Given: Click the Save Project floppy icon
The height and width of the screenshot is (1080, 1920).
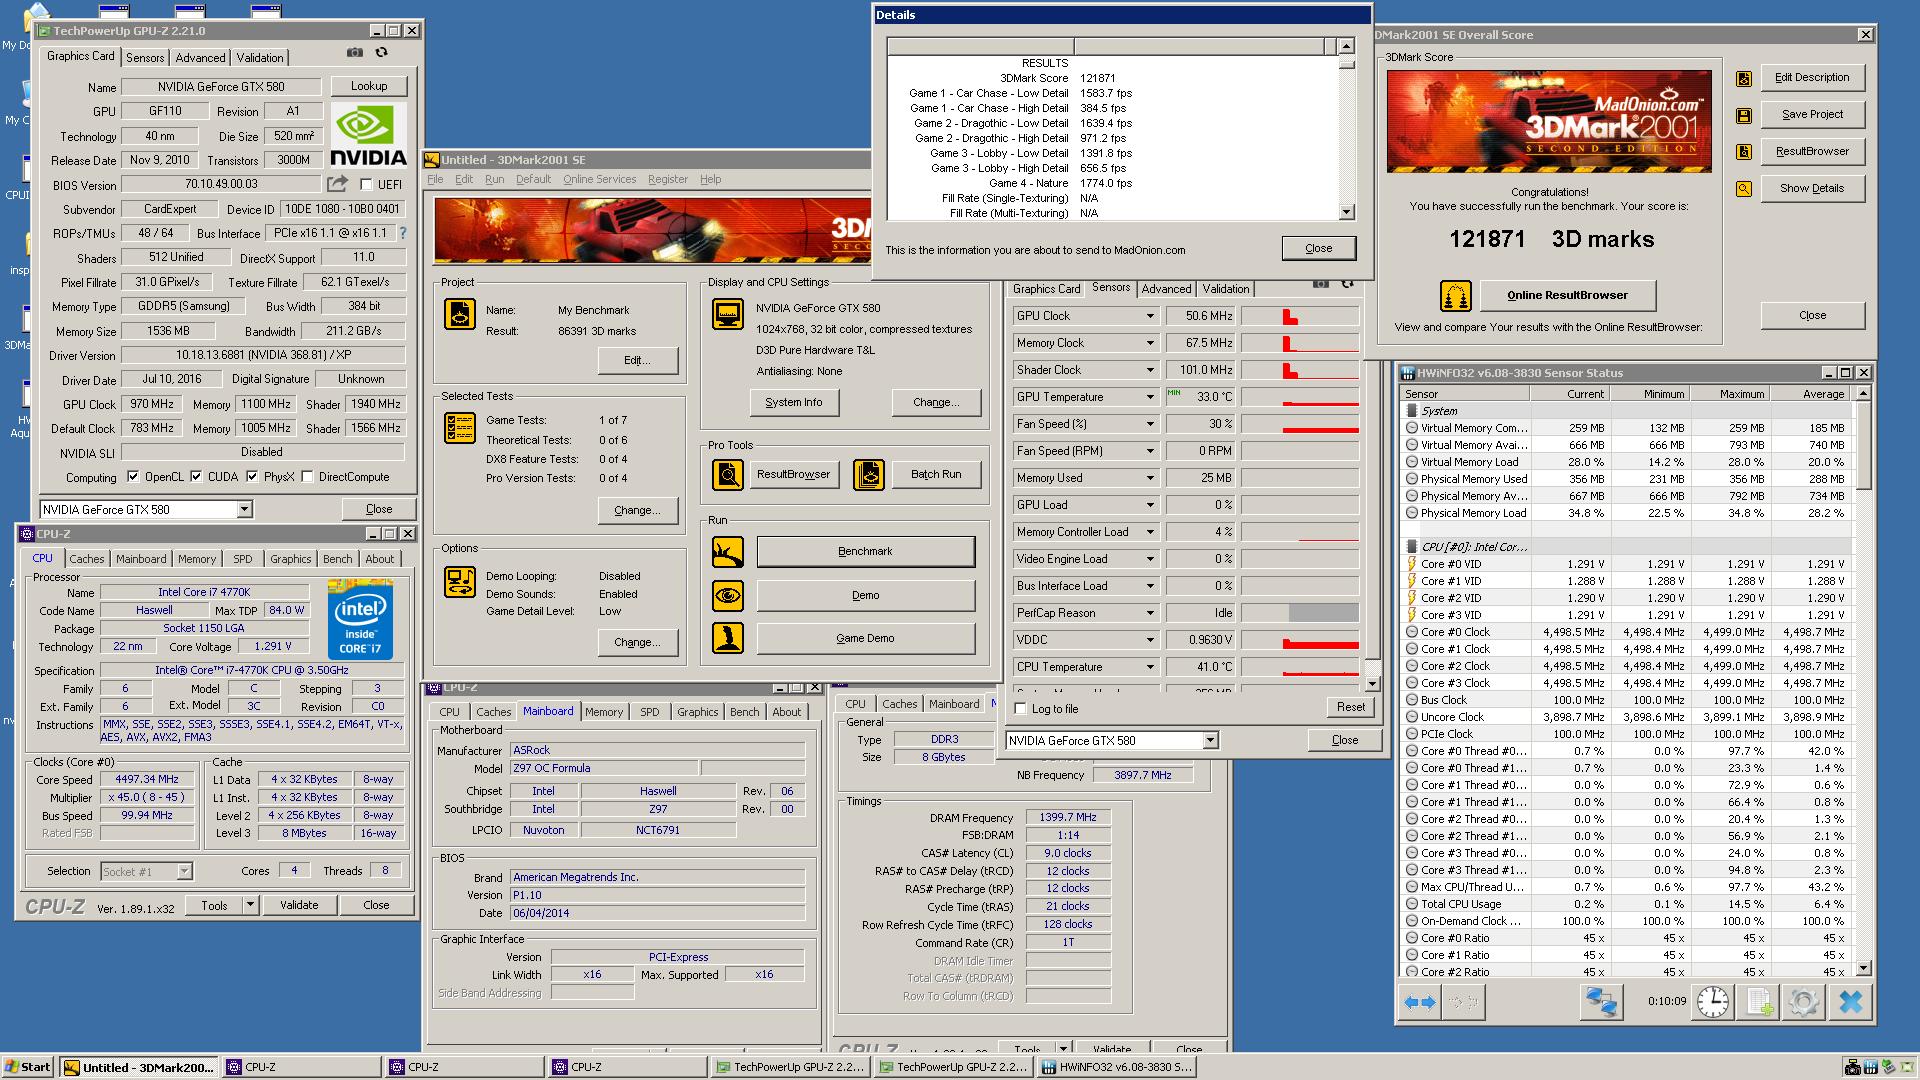Looking at the screenshot, I should 1744,115.
